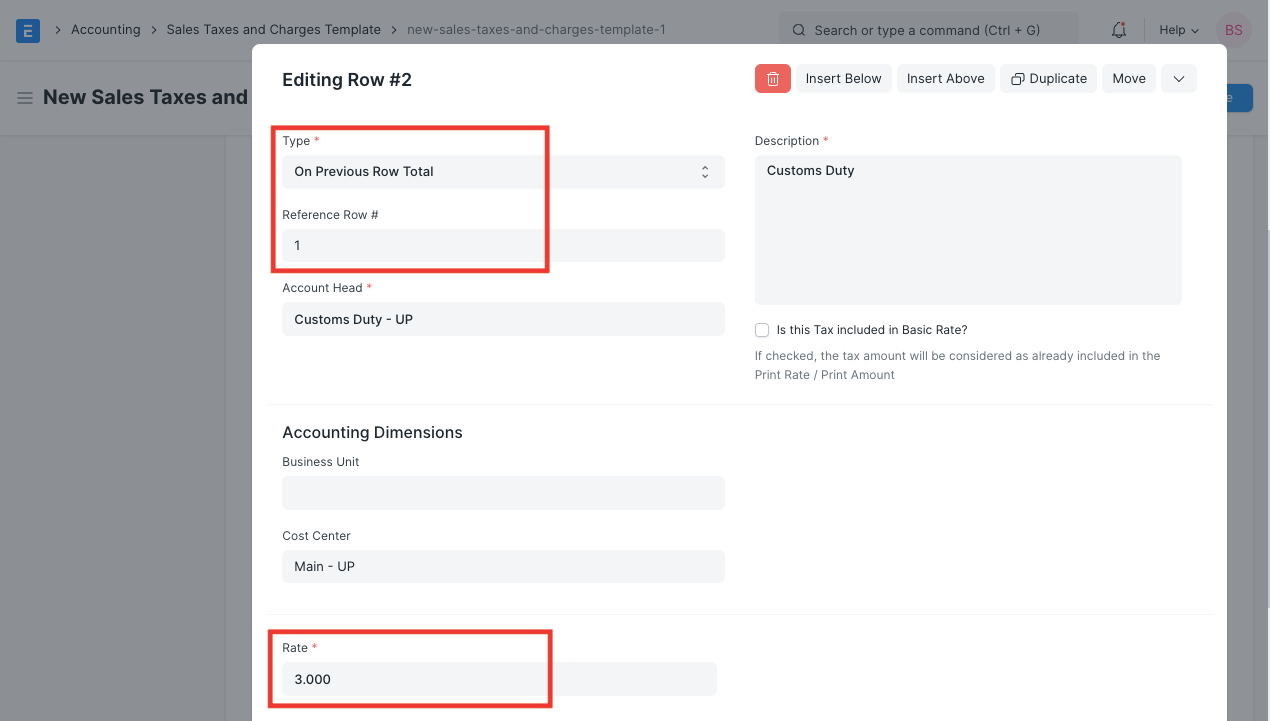Viewport: 1270px width, 721px height.
Task: Focus the search command bar
Action: point(928,30)
